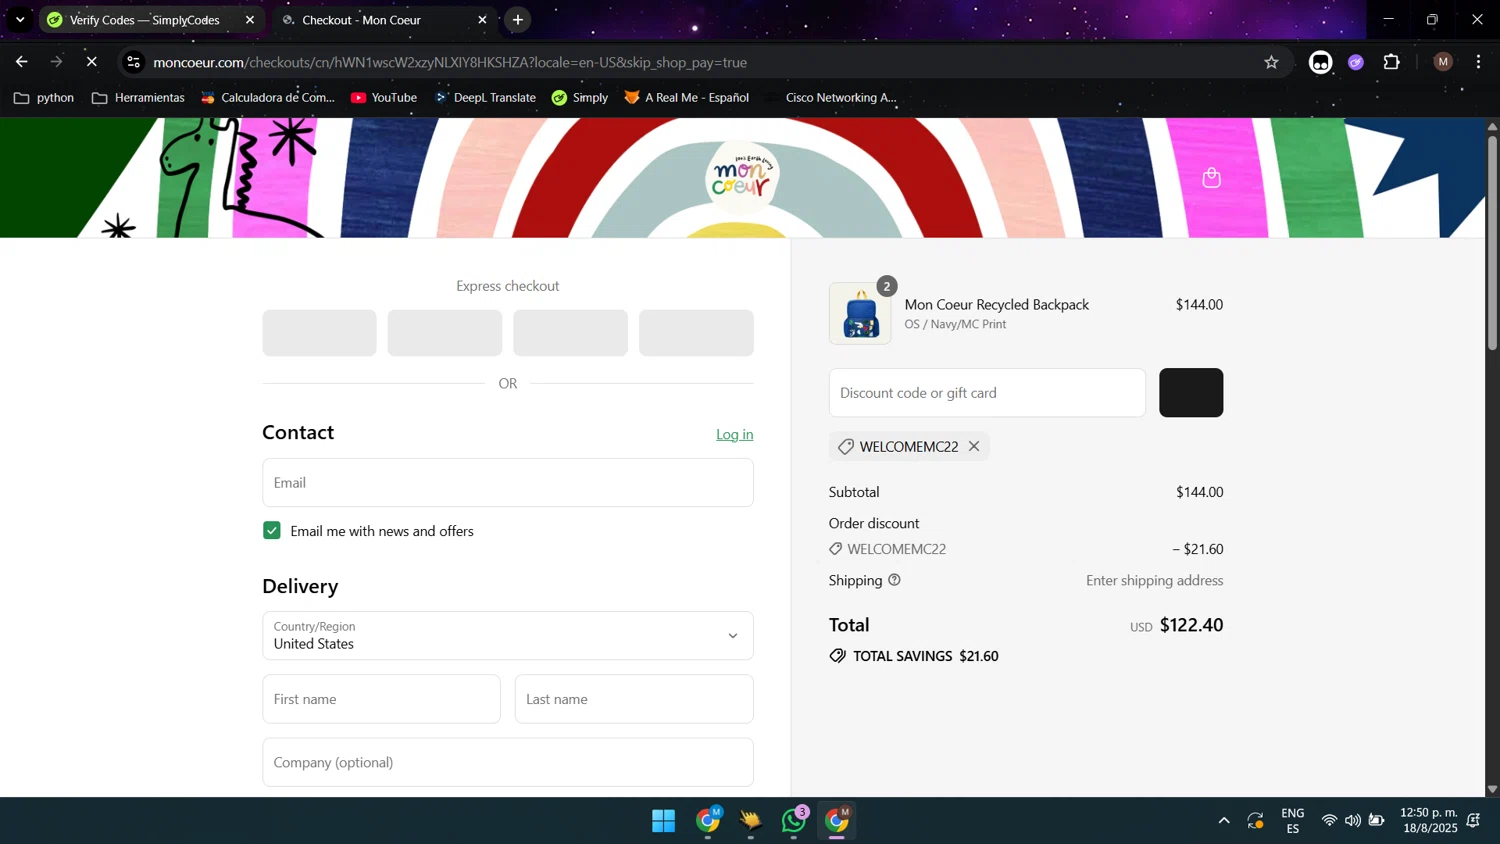This screenshot has height=844, width=1500.
Task: Remove the WELCOMEMC22 discount code tag
Action: 973,446
